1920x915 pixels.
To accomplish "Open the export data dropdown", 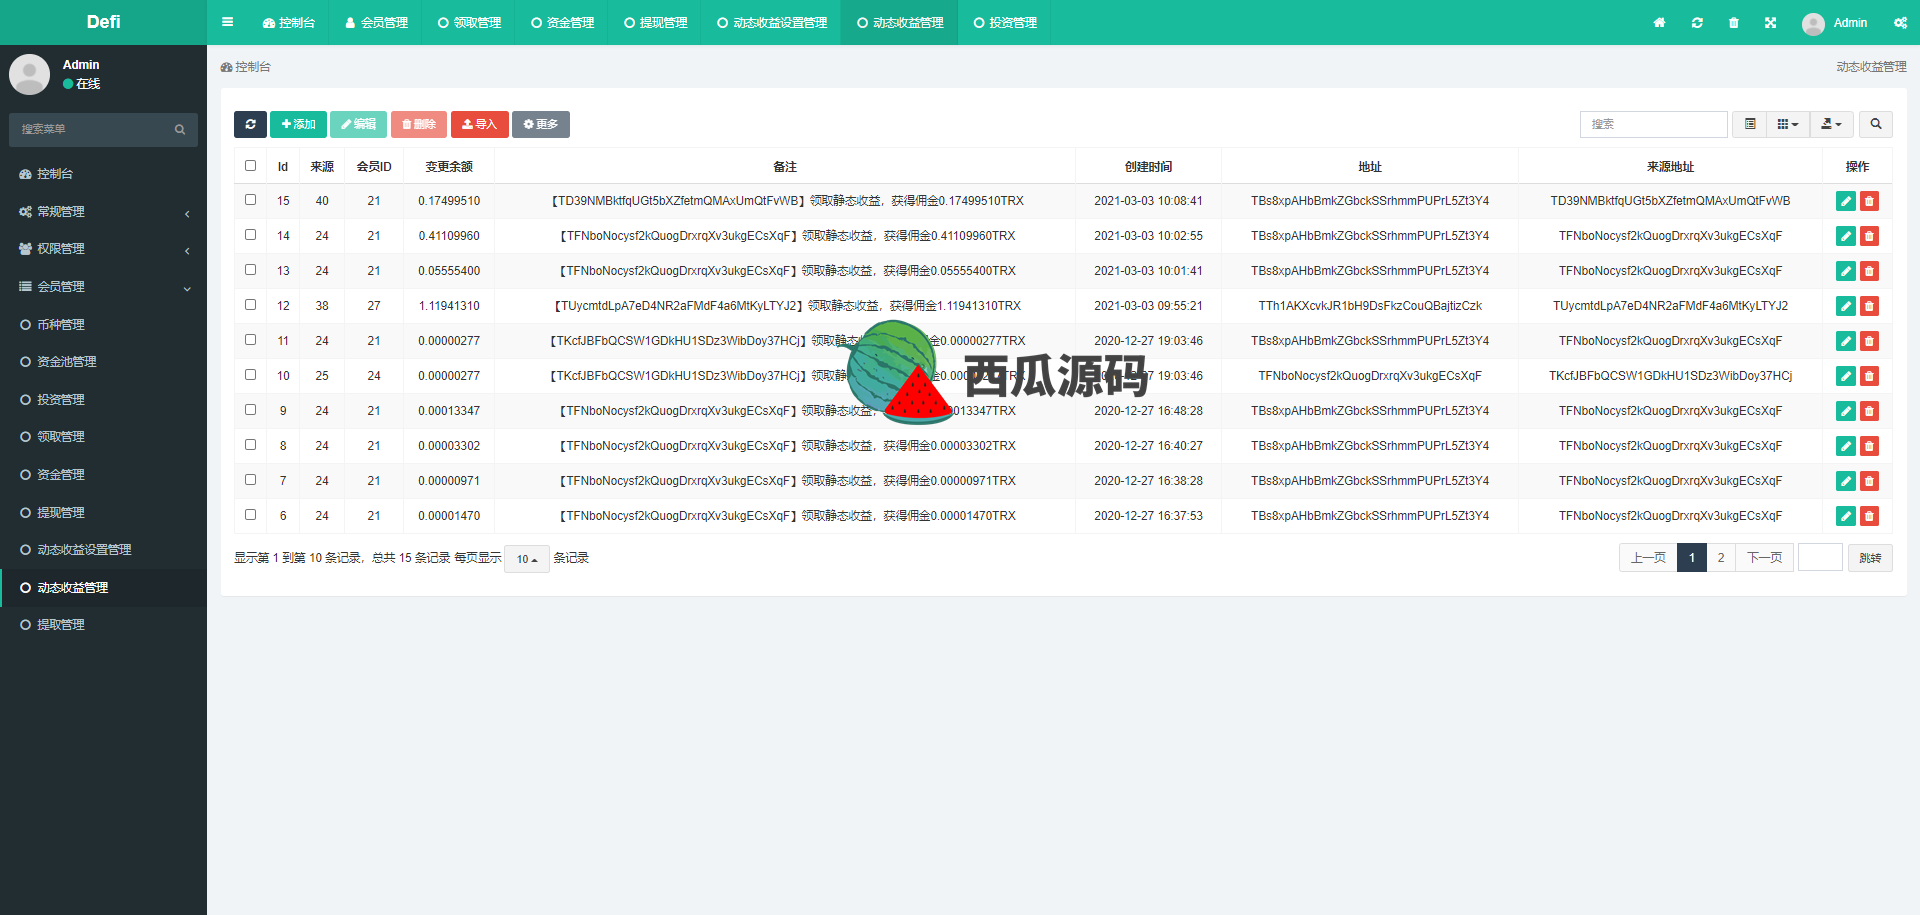I will [1832, 124].
